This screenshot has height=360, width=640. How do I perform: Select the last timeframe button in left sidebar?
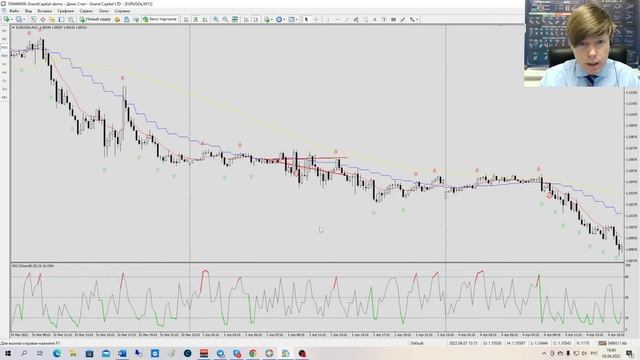click(4, 98)
